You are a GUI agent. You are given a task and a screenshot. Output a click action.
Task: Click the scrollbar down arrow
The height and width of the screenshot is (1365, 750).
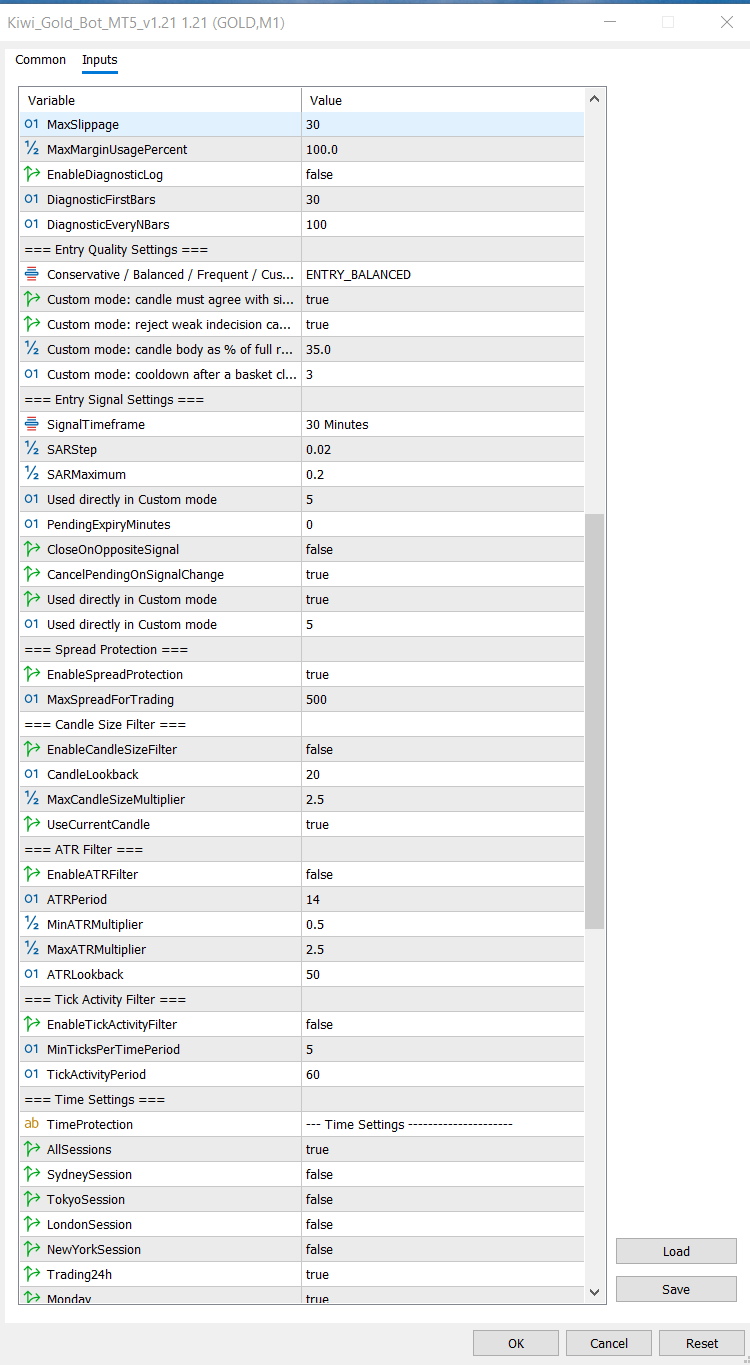click(595, 1291)
